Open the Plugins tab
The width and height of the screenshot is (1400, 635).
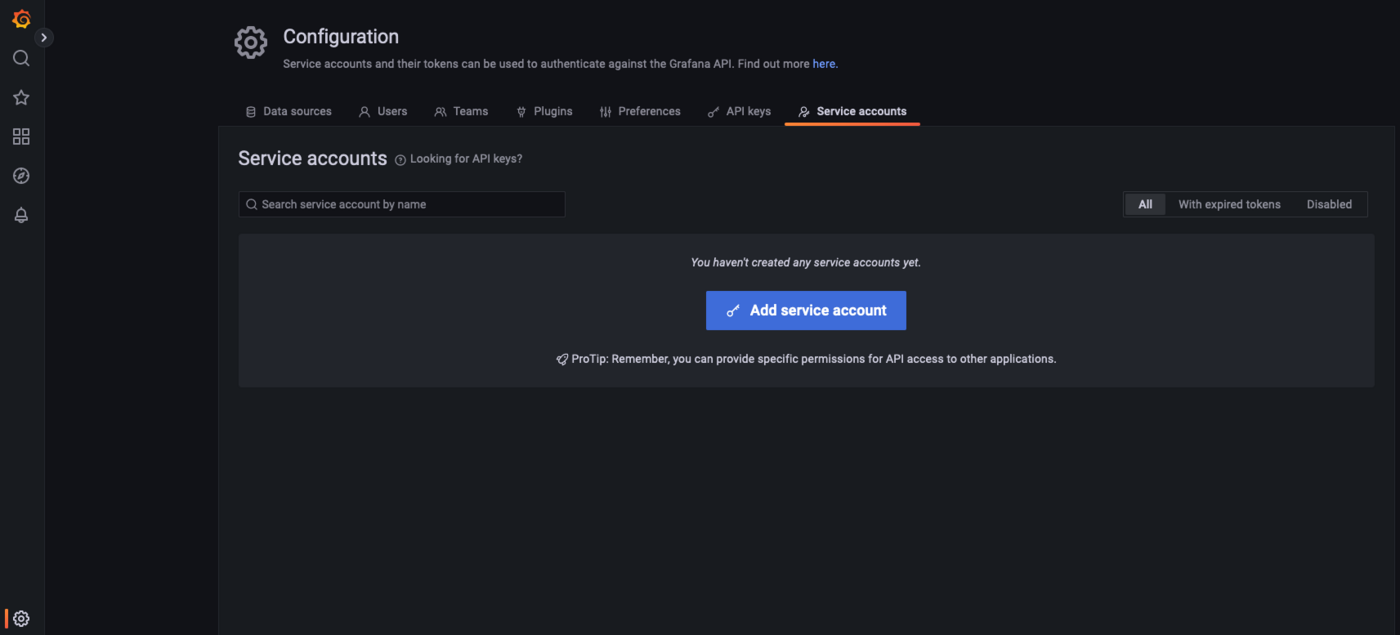(545, 111)
